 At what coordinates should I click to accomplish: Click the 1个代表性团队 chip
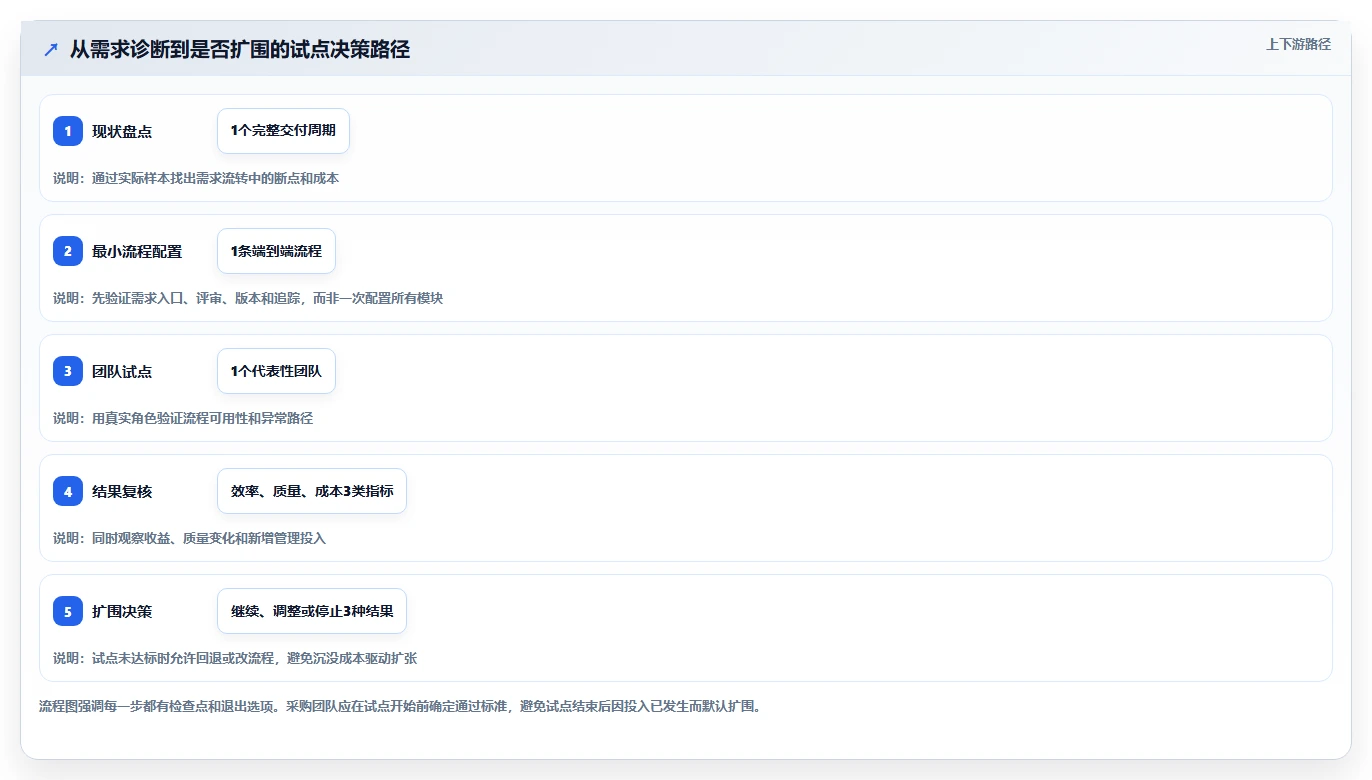[276, 371]
